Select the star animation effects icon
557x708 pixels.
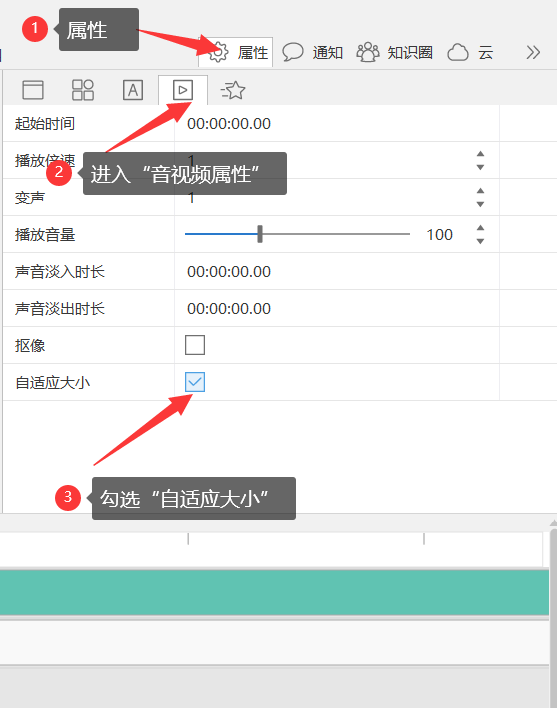233,90
